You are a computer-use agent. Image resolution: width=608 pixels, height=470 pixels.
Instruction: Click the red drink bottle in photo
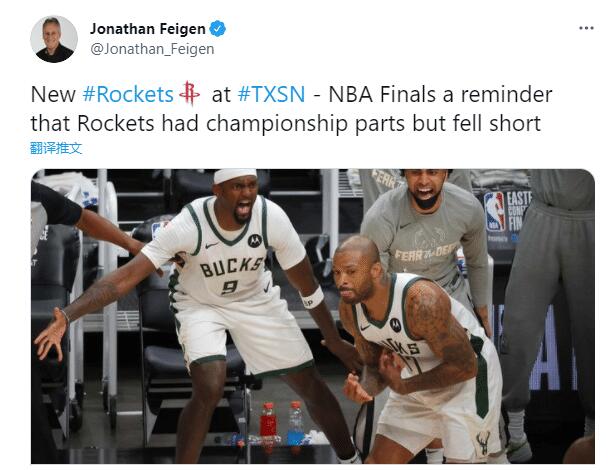point(268,421)
